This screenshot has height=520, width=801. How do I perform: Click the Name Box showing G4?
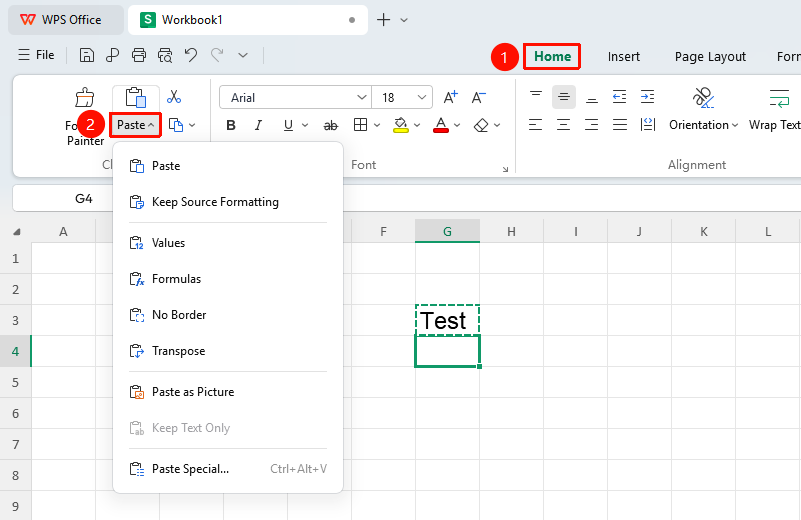click(83, 198)
